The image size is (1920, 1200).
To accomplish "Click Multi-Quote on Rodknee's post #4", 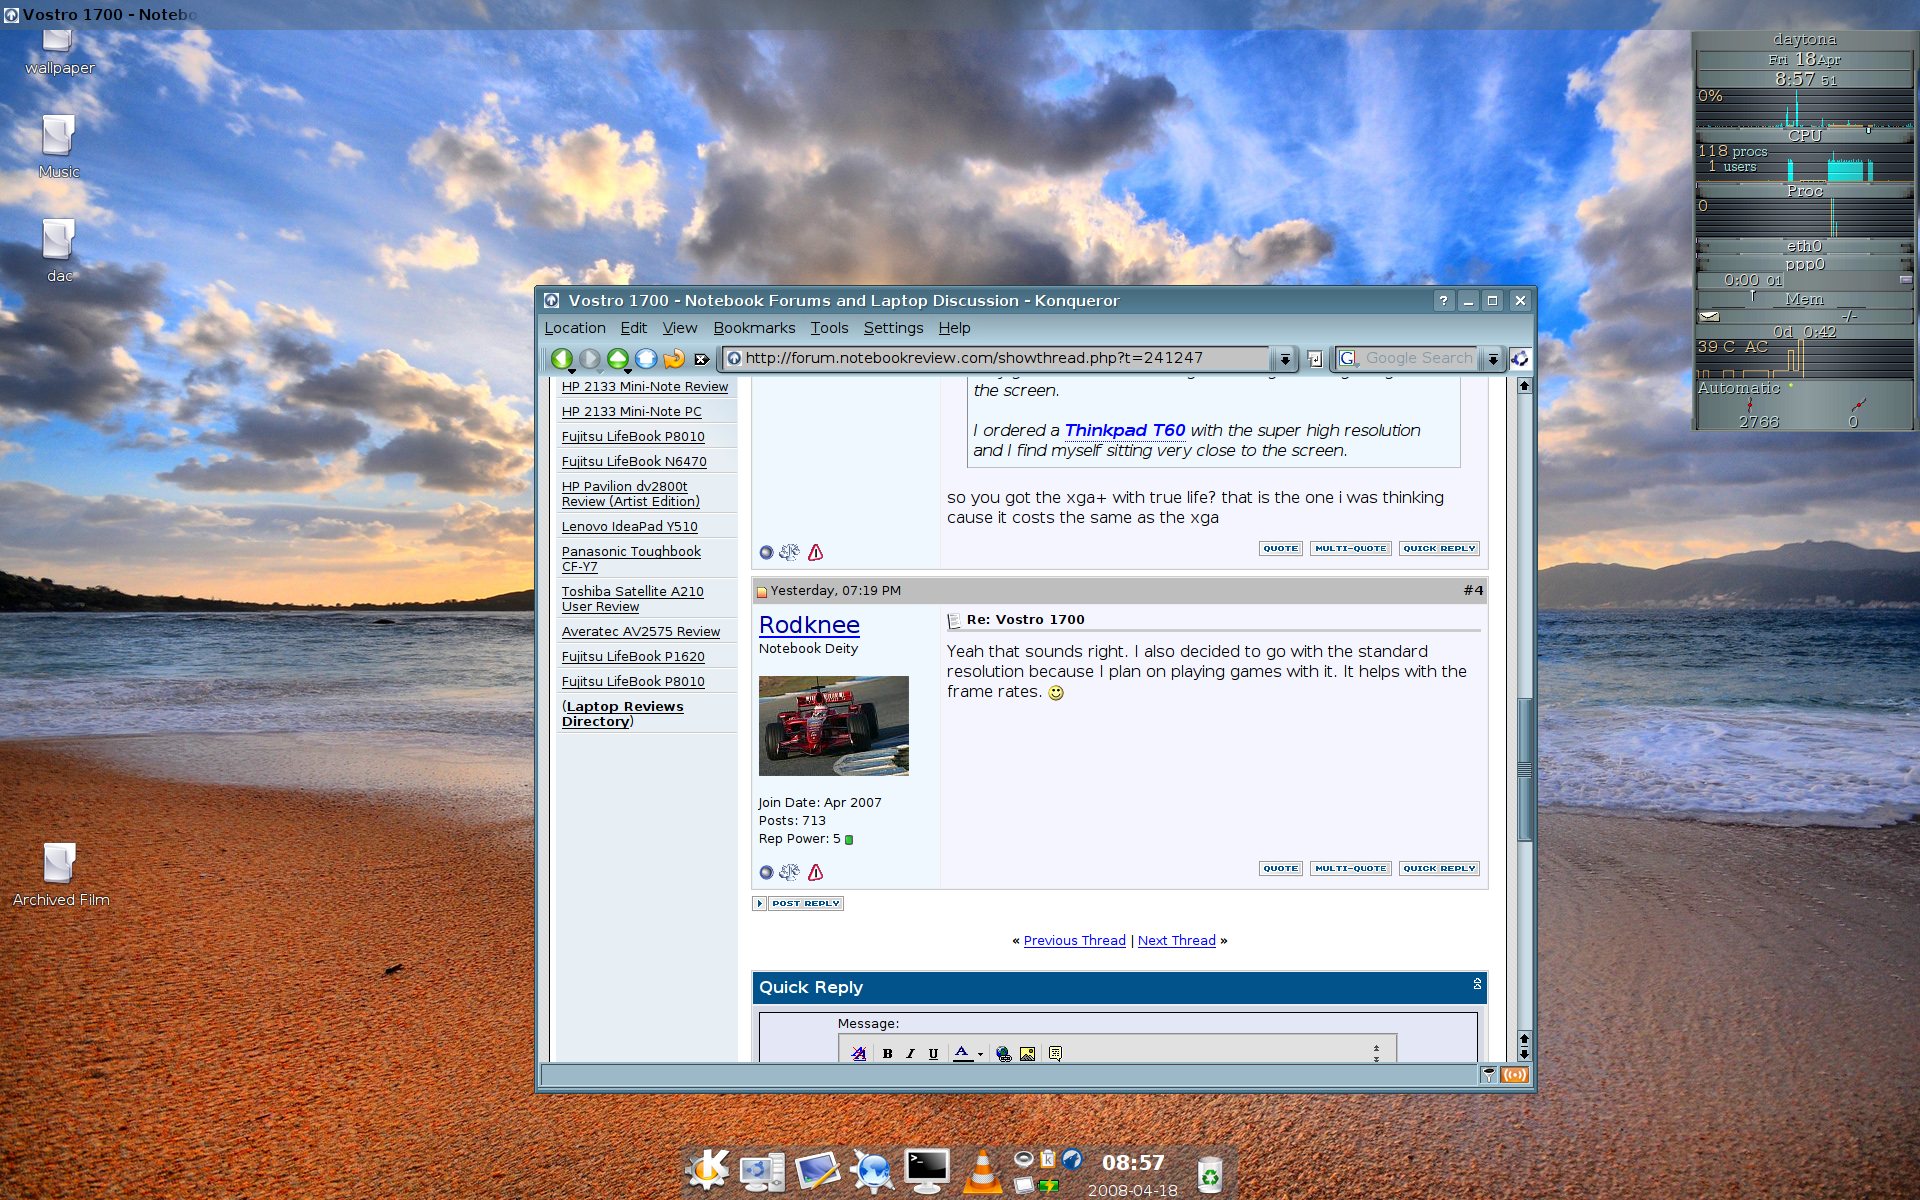I will [x=1350, y=868].
